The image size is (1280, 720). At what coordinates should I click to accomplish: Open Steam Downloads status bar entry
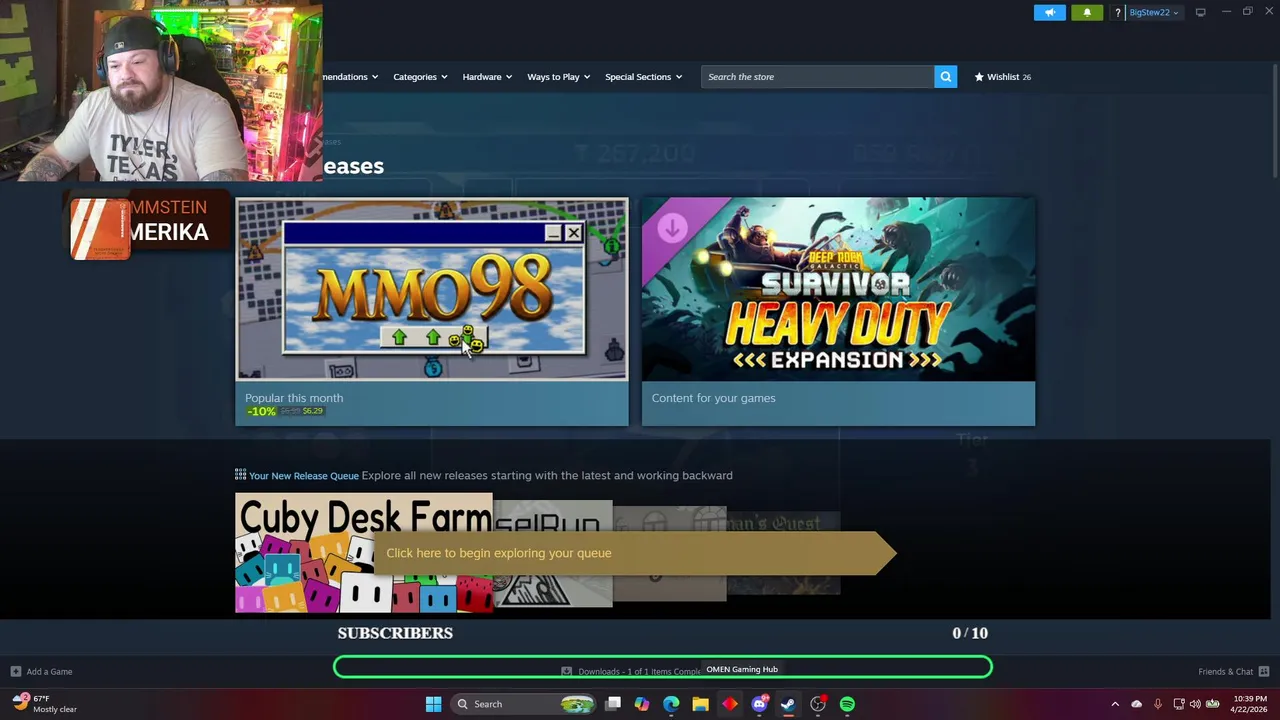coord(640,672)
